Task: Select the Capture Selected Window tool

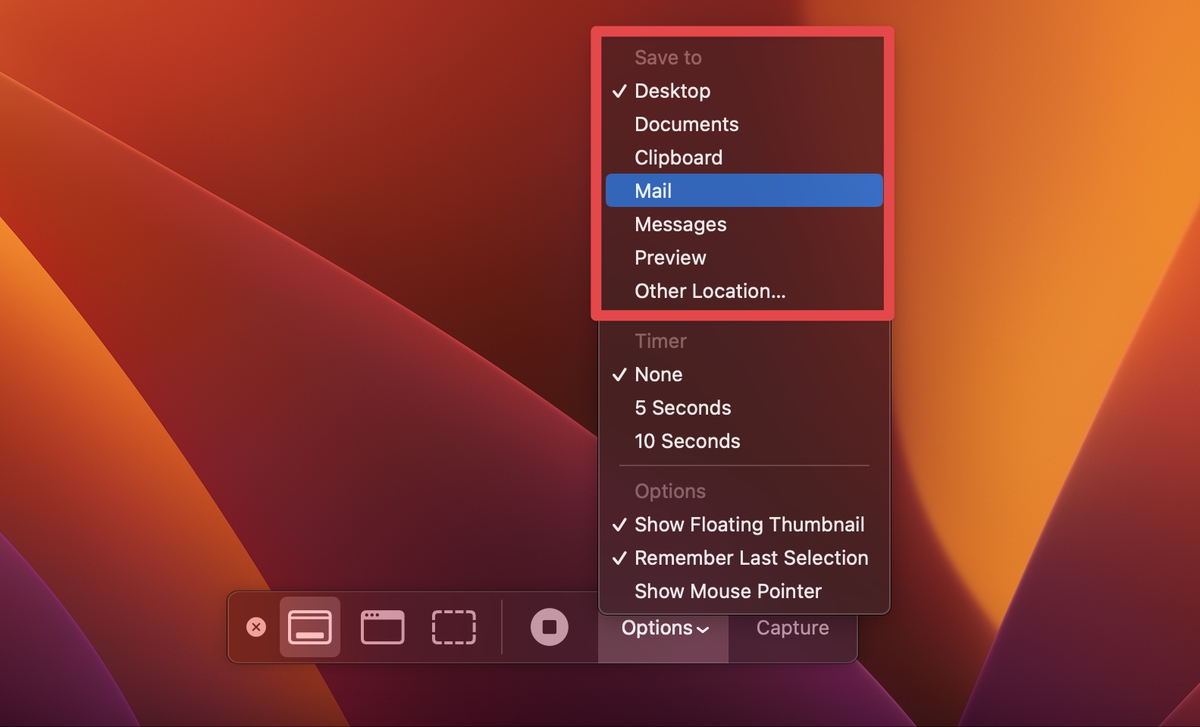Action: tap(382, 627)
